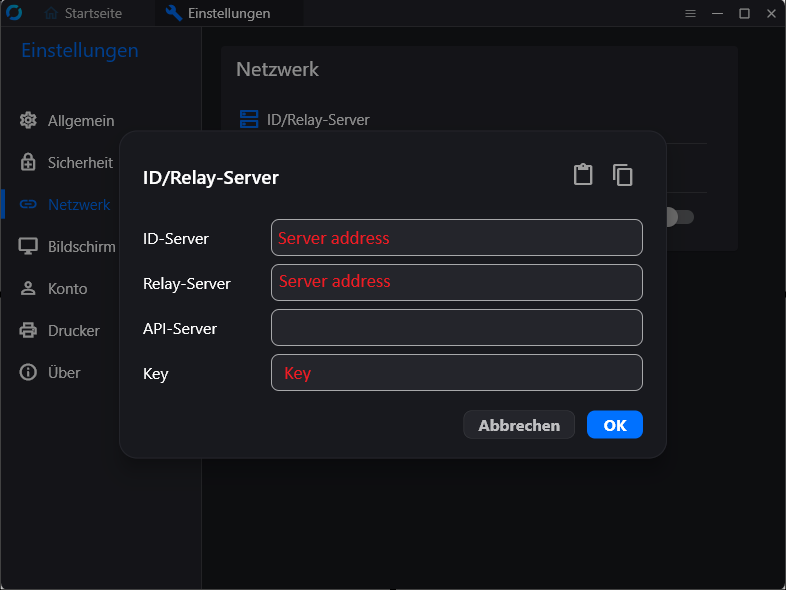Close the RustDesk window
Image resolution: width=786 pixels, height=590 pixels.
pyautogui.click(x=771, y=14)
